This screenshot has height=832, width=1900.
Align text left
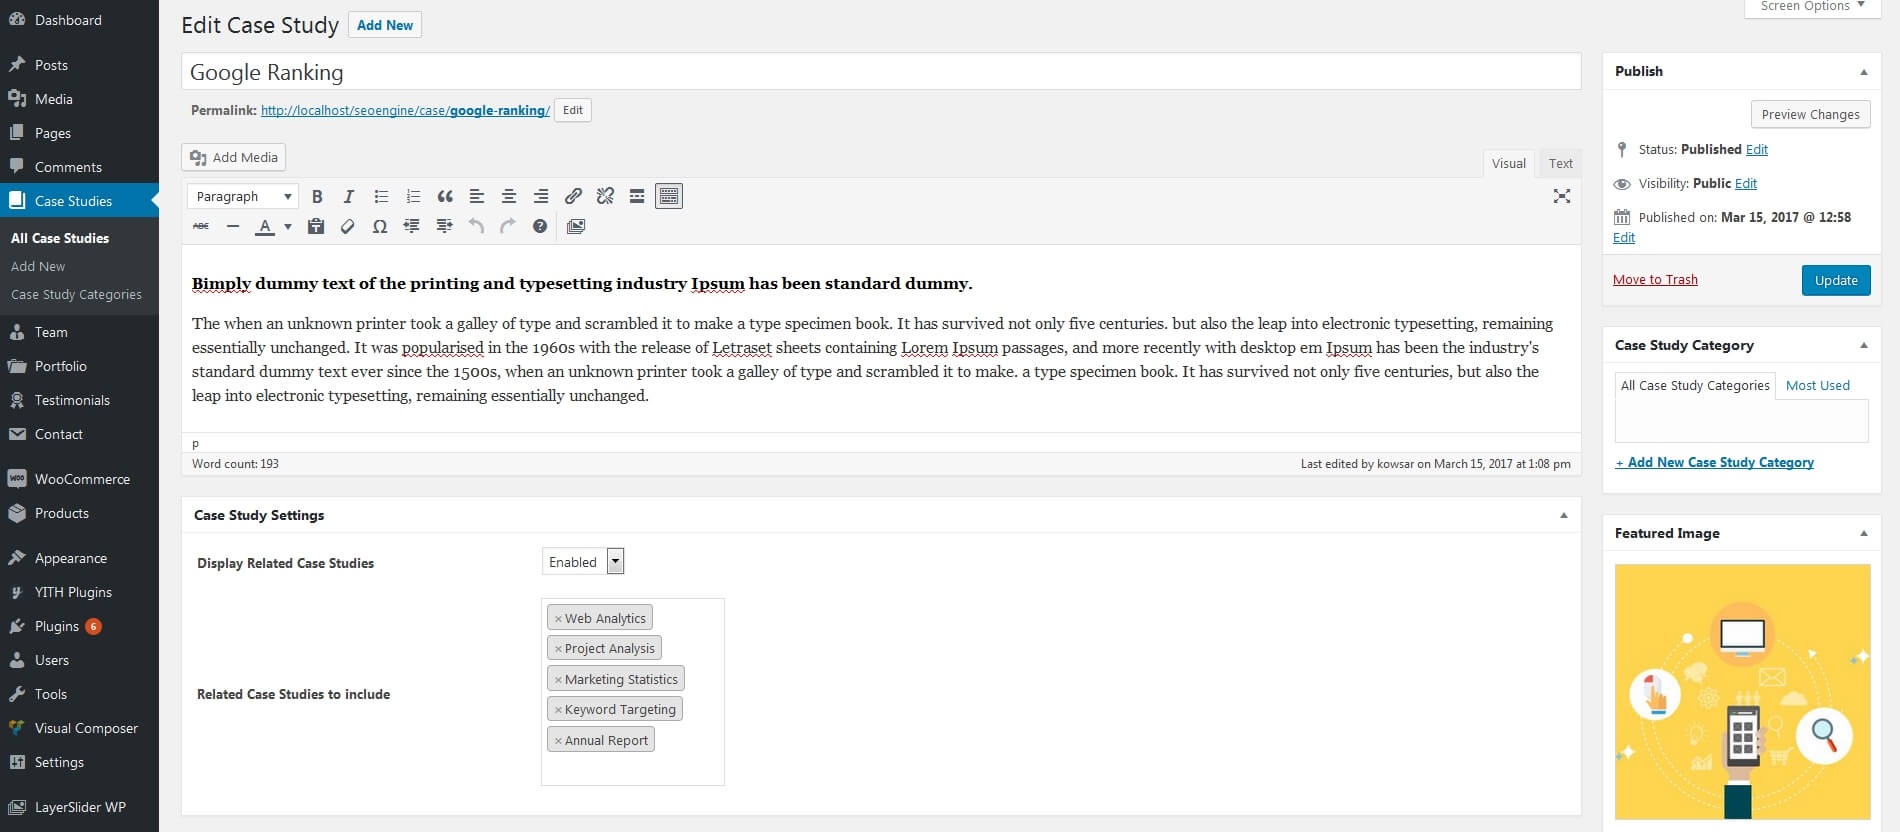point(477,197)
